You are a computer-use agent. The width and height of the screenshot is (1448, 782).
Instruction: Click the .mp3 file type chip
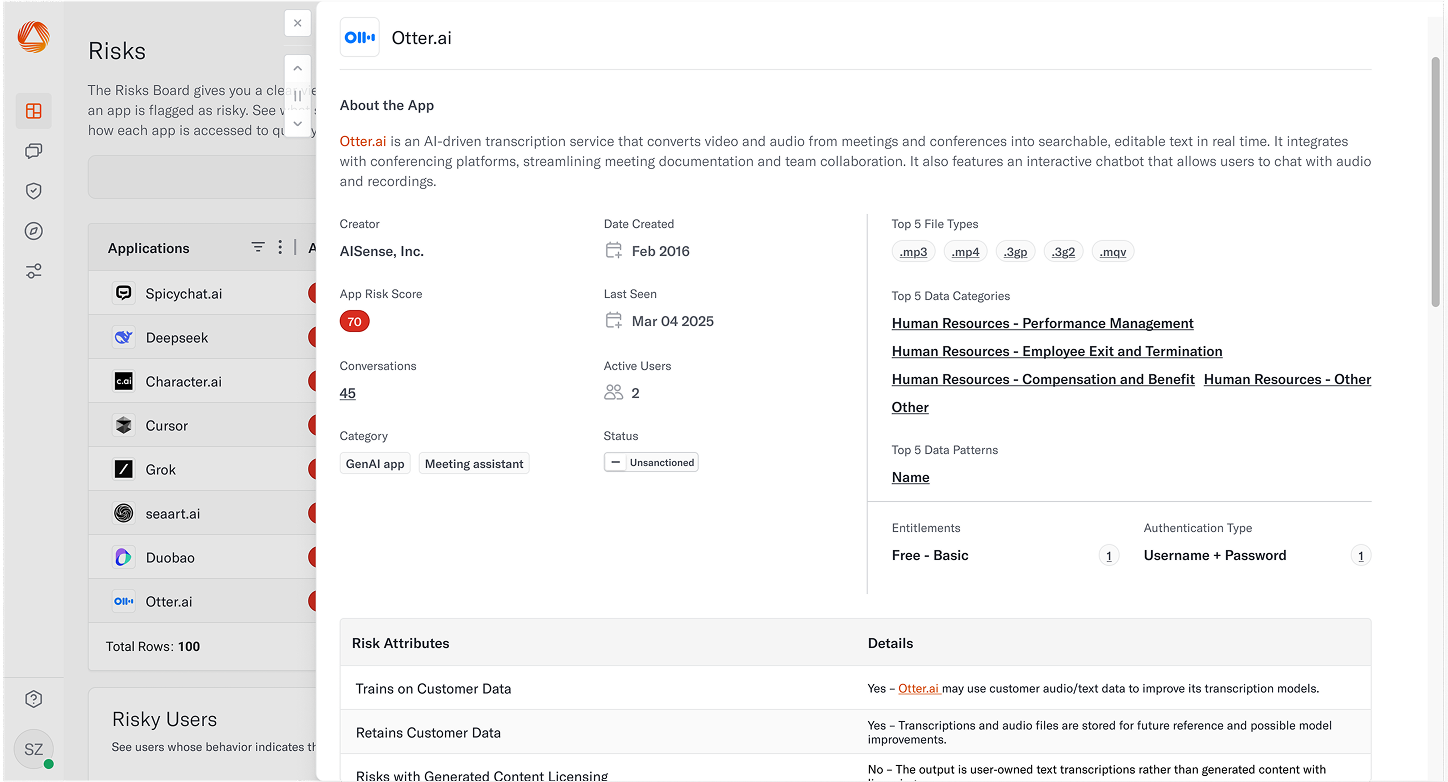(x=914, y=252)
